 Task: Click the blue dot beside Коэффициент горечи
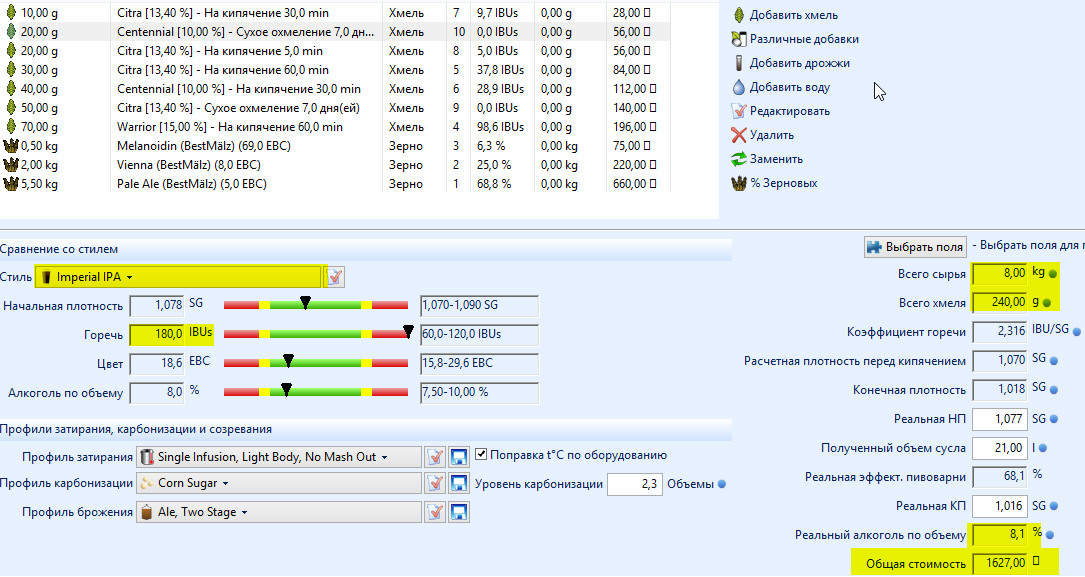[1077, 332]
